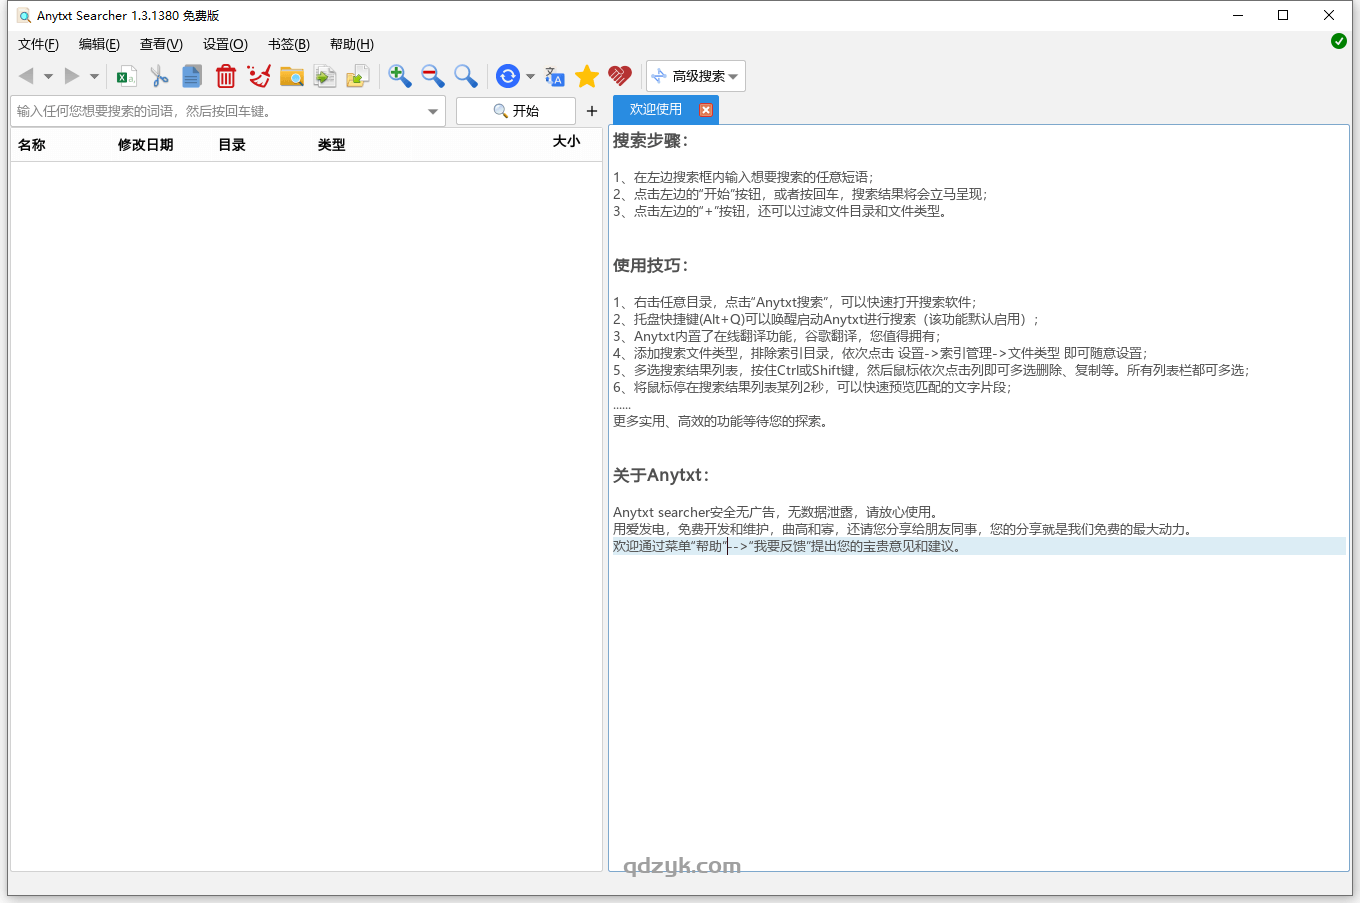
Task: Select the Cut tool in the toolbar
Action: pyautogui.click(x=159, y=75)
